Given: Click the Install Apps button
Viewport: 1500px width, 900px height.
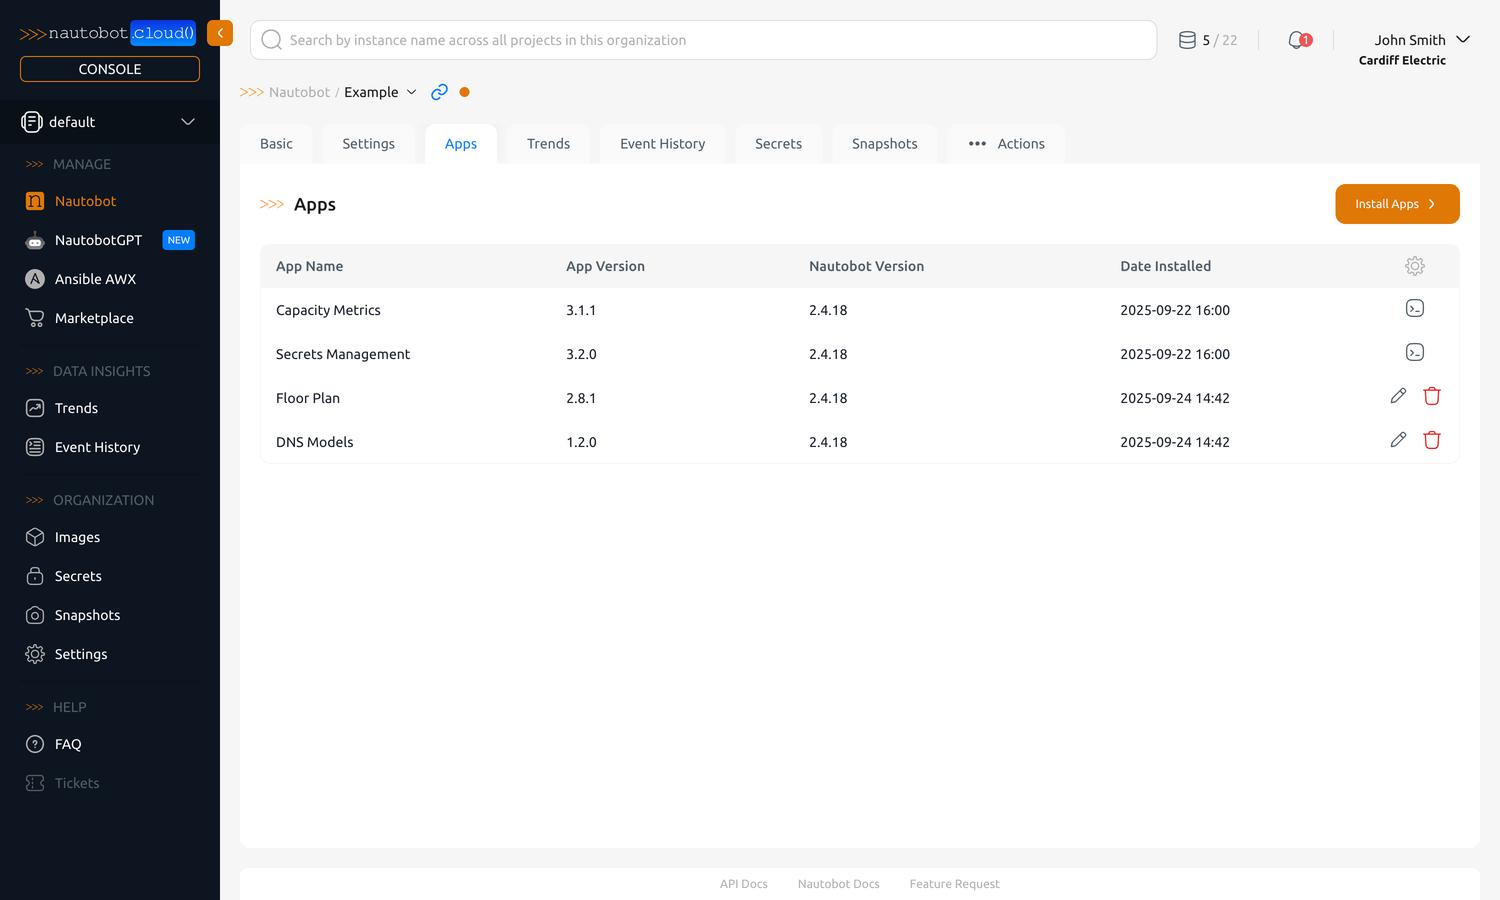Looking at the screenshot, I should pos(1396,203).
